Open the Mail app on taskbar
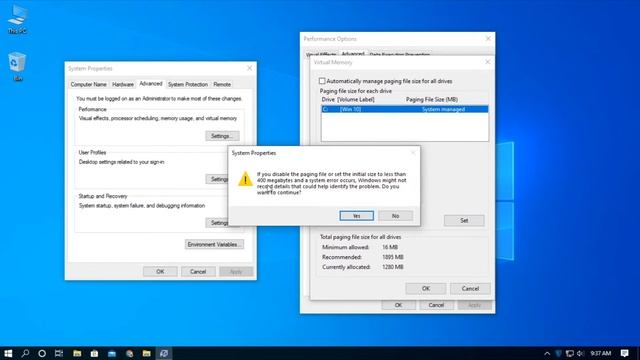640x360 pixels. pyautogui.click(x=112, y=353)
